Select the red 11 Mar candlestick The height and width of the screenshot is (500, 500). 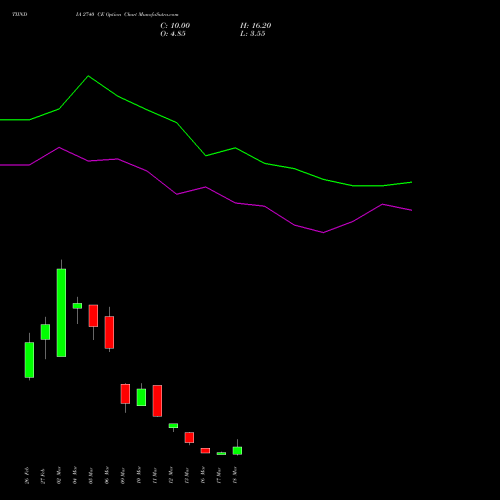(157, 401)
